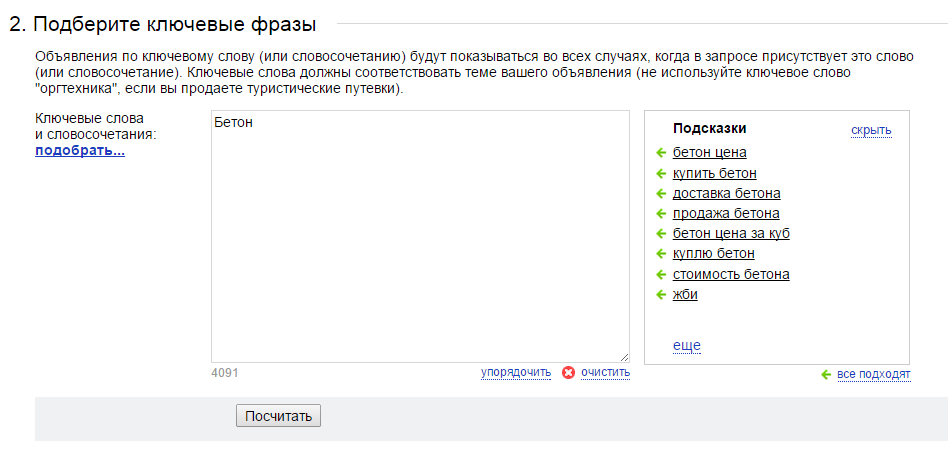The height and width of the screenshot is (467, 948).
Task: Click green arrow next to 'куплю бетон'
Action: (x=661, y=253)
